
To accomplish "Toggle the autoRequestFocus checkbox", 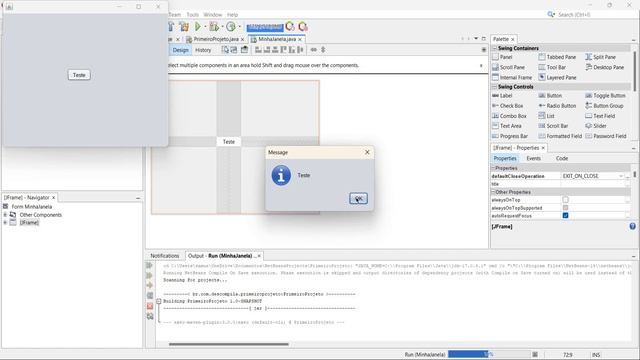I will coord(565,216).
